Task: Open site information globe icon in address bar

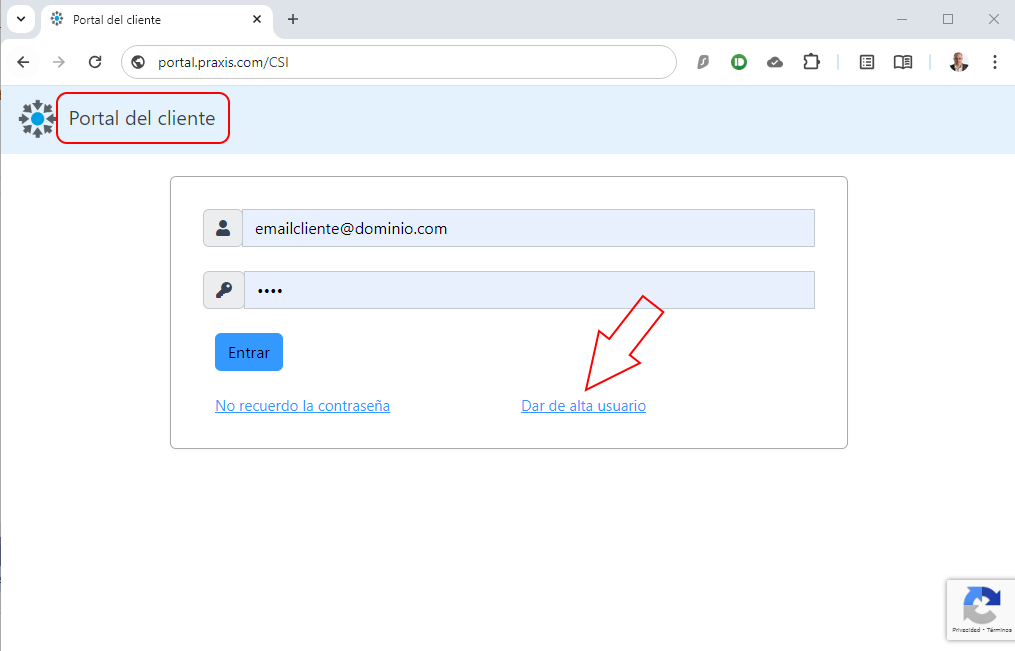Action: 138,62
